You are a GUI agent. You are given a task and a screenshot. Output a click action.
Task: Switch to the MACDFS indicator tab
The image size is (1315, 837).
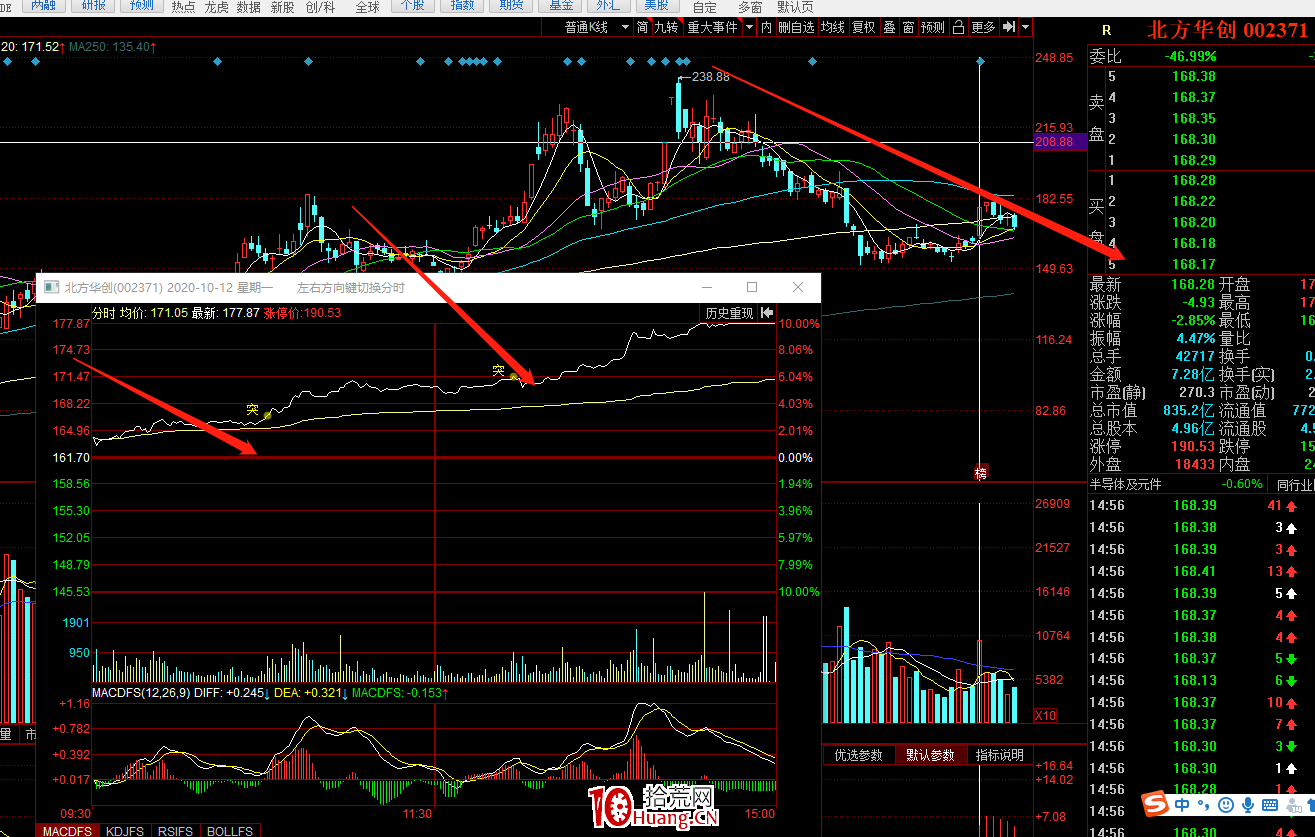click(67, 831)
